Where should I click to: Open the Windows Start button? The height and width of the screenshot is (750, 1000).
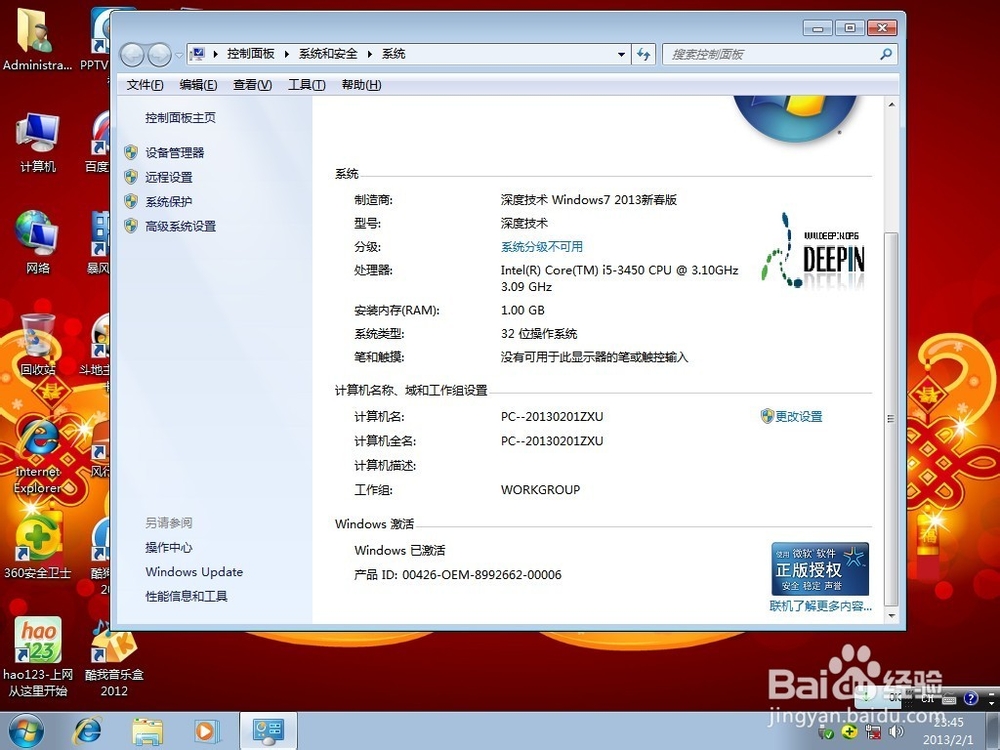tap(26, 732)
